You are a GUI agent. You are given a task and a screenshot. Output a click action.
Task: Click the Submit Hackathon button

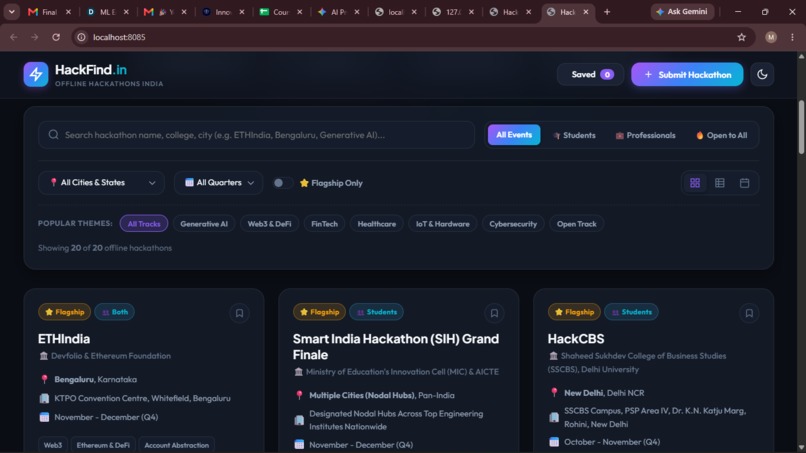coord(687,75)
